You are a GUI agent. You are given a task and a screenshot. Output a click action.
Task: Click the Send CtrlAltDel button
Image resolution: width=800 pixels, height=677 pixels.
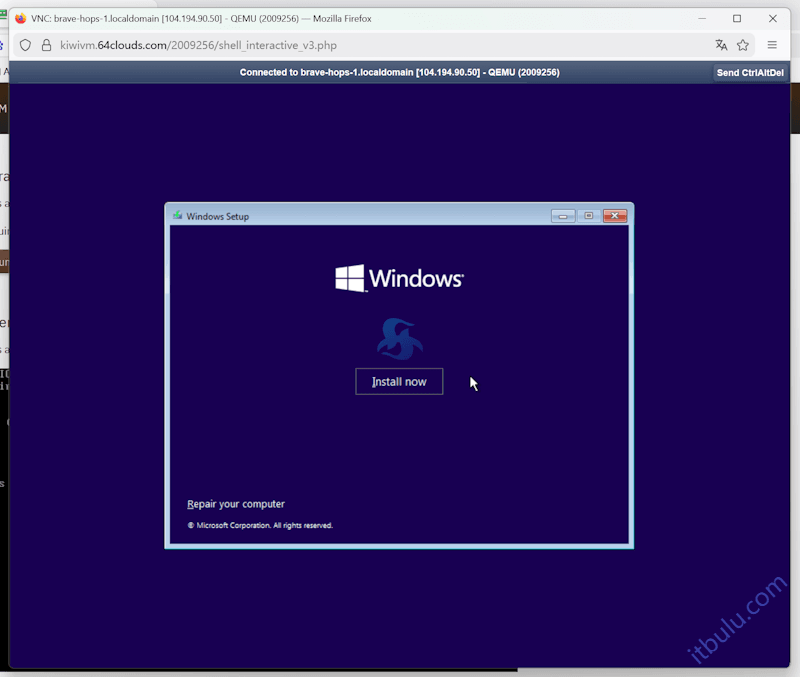pos(749,72)
